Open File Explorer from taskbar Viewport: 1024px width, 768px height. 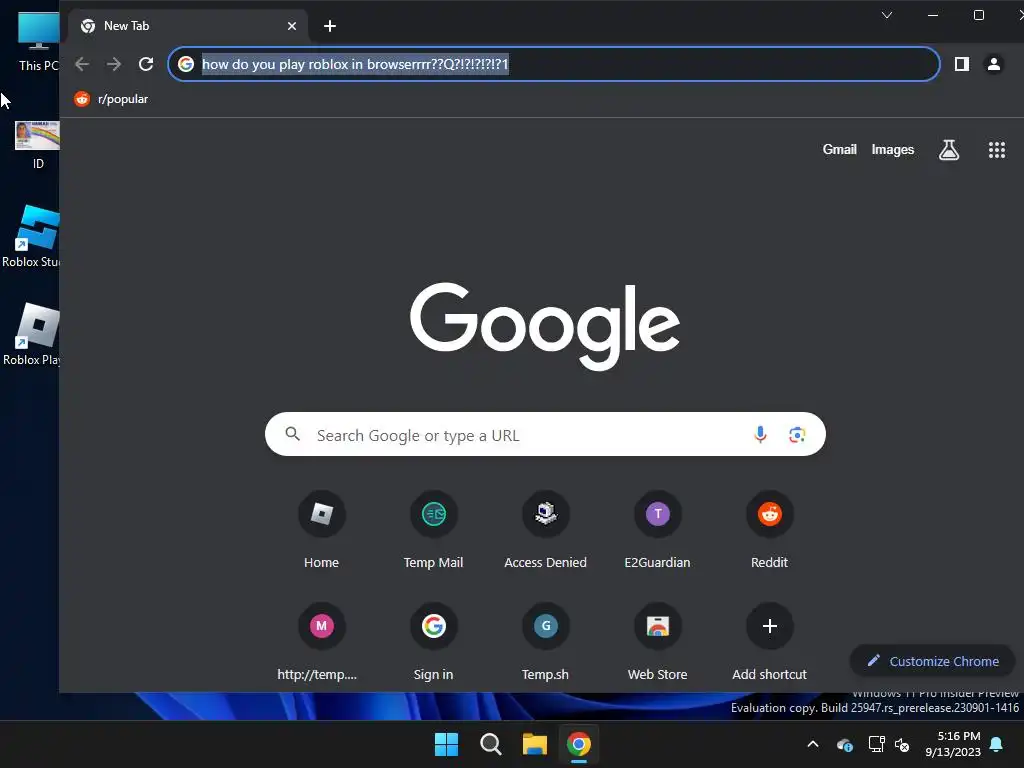tap(534, 744)
